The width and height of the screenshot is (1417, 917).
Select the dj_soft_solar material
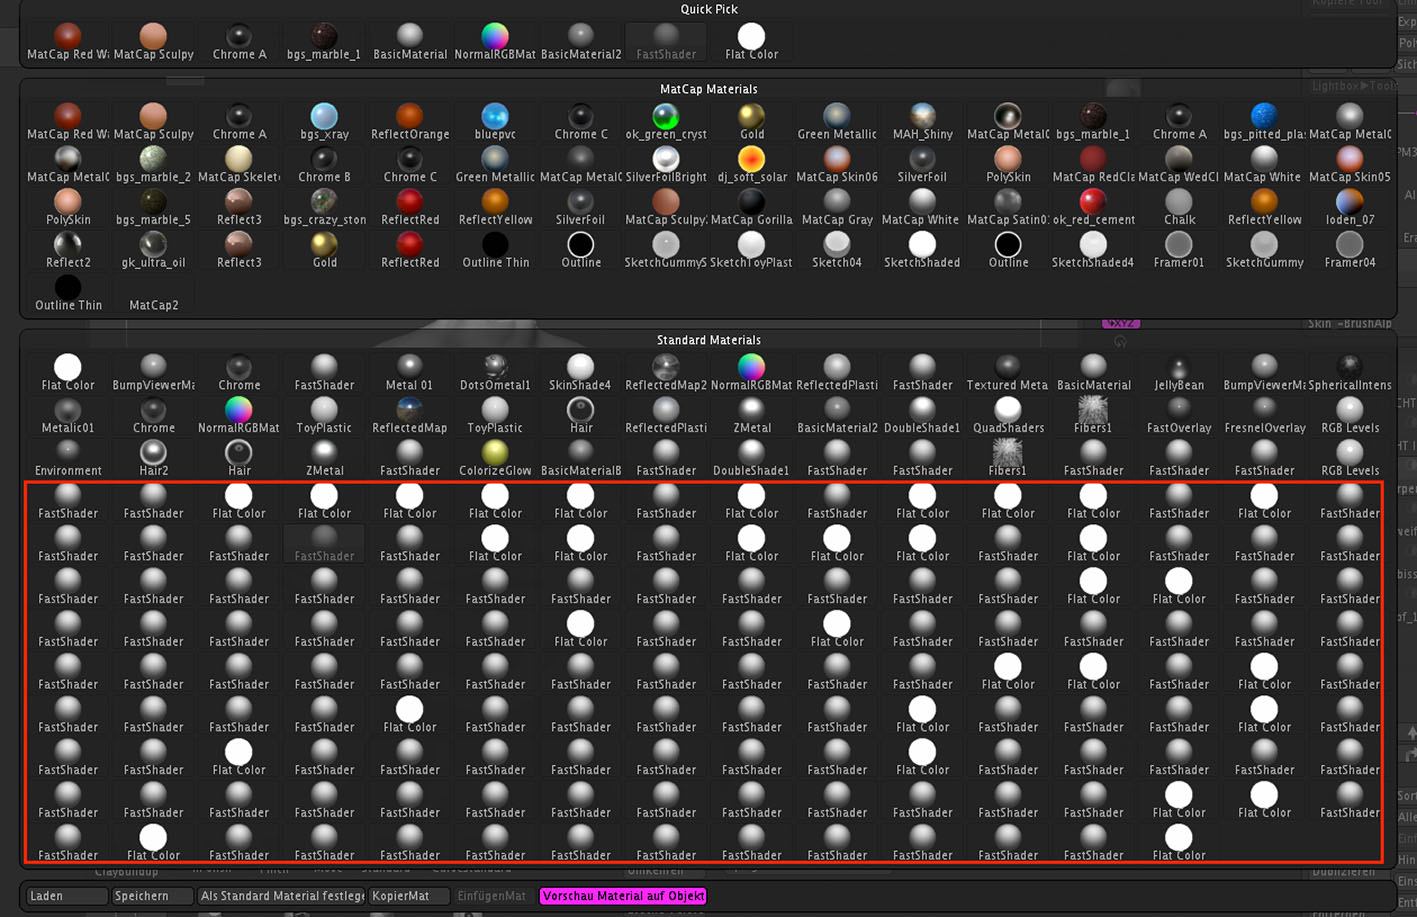click(751, 161)
